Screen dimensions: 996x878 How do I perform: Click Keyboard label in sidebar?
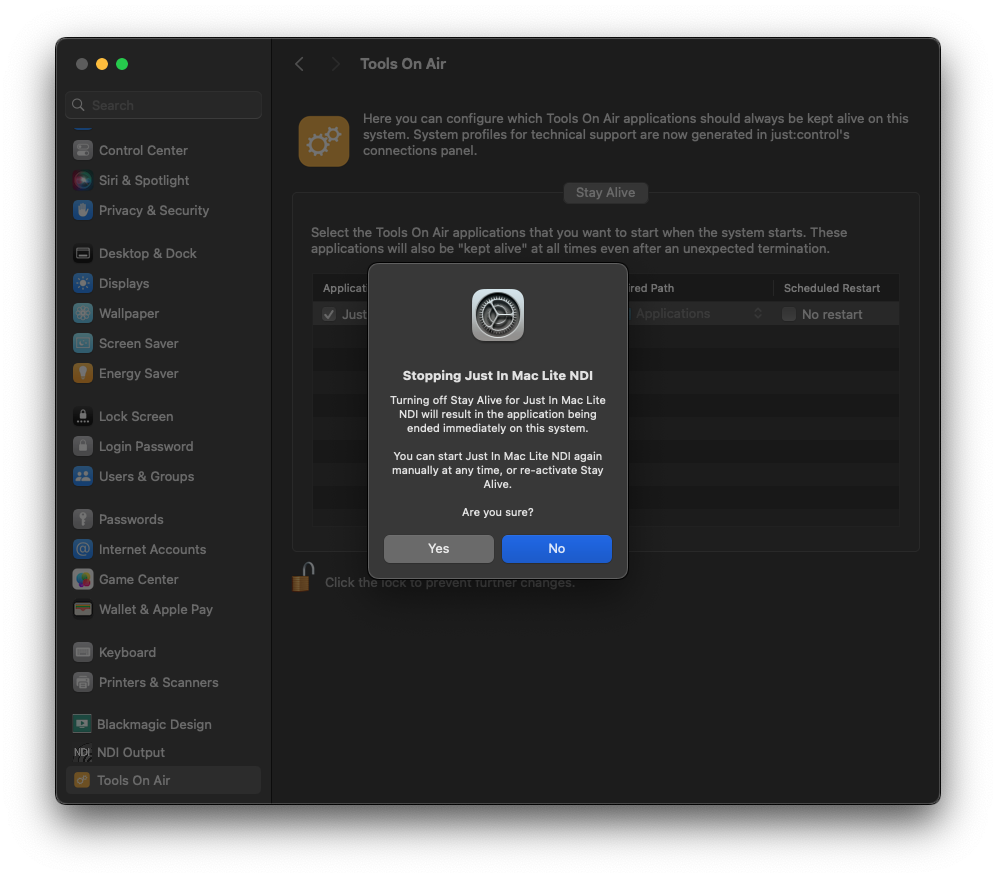coord(127,652)
